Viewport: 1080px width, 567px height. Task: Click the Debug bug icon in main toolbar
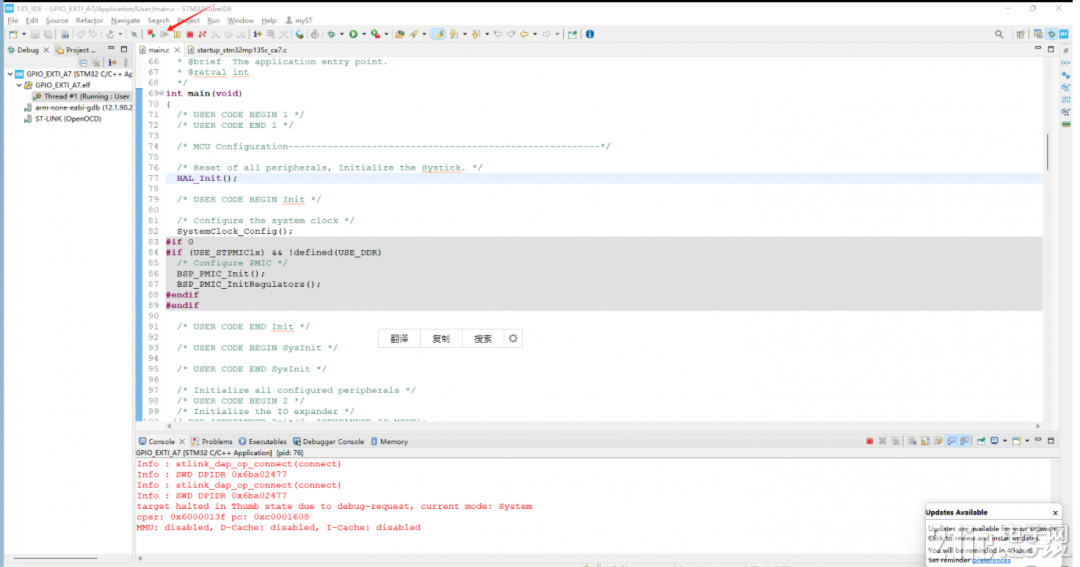click(331, 34)
